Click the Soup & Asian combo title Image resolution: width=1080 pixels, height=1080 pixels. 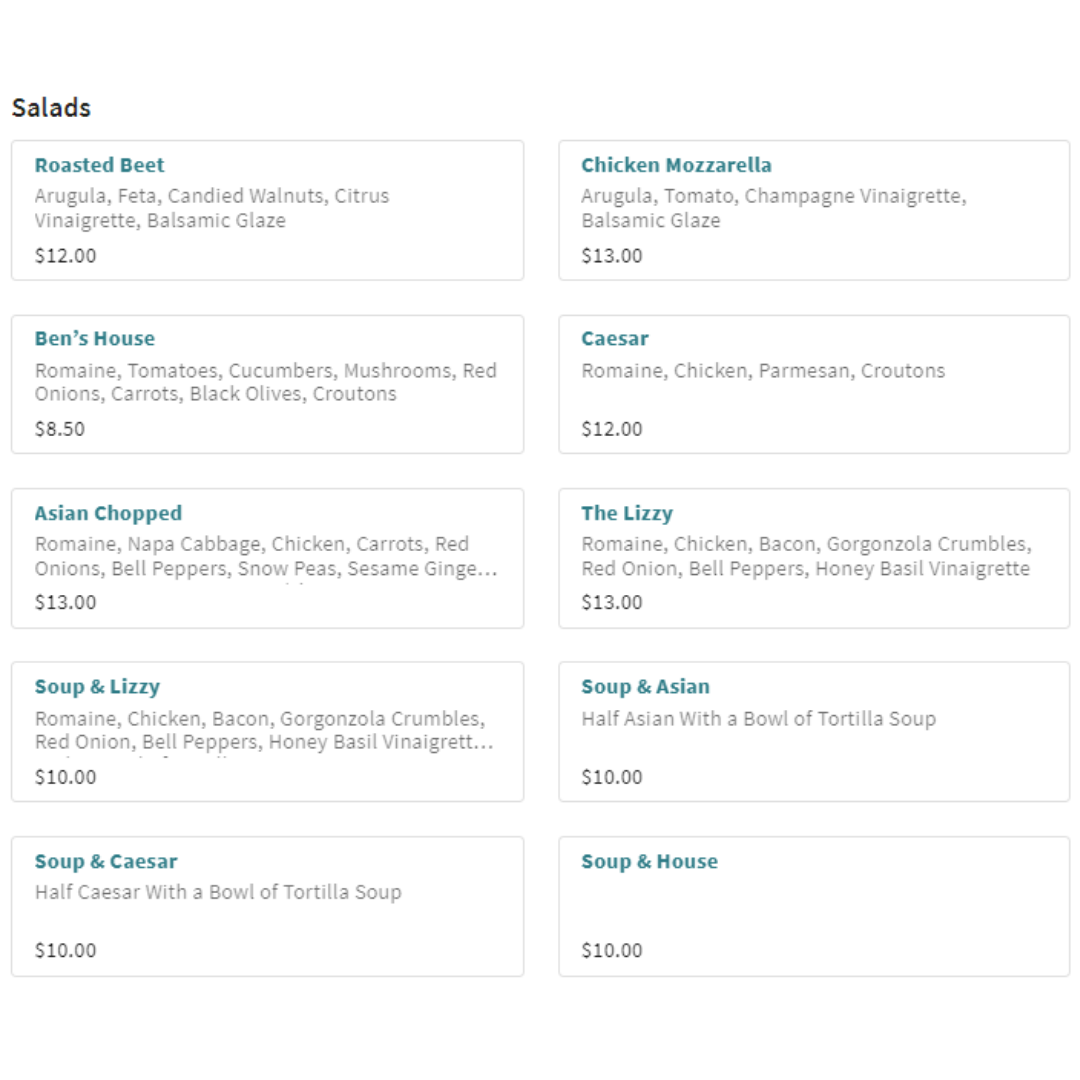click(645, 687)
